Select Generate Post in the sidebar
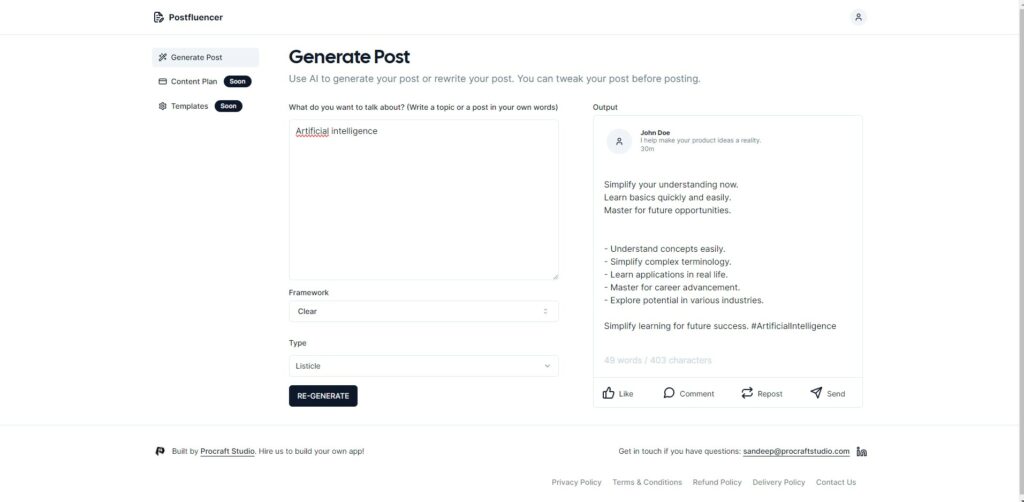Viewport: 1024px width, 502px height. point(206,57)
